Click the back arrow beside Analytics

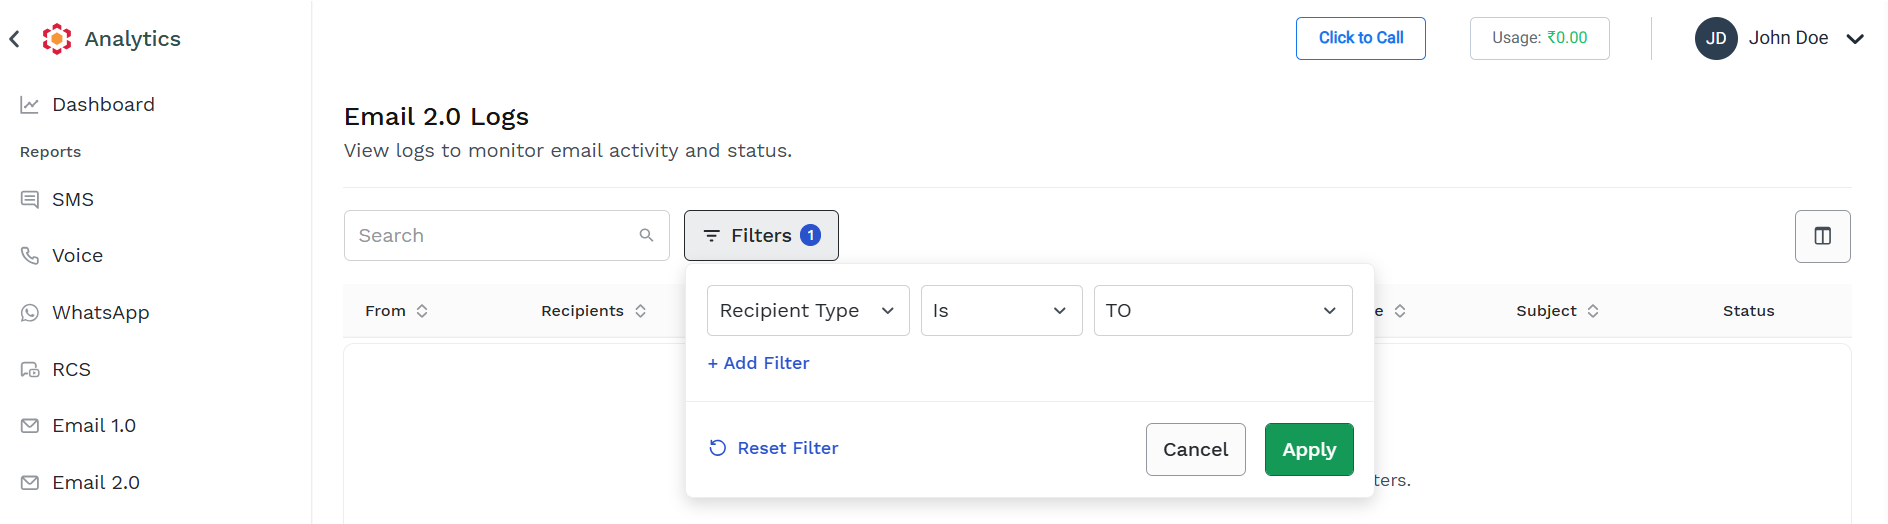tap(15, 39)
